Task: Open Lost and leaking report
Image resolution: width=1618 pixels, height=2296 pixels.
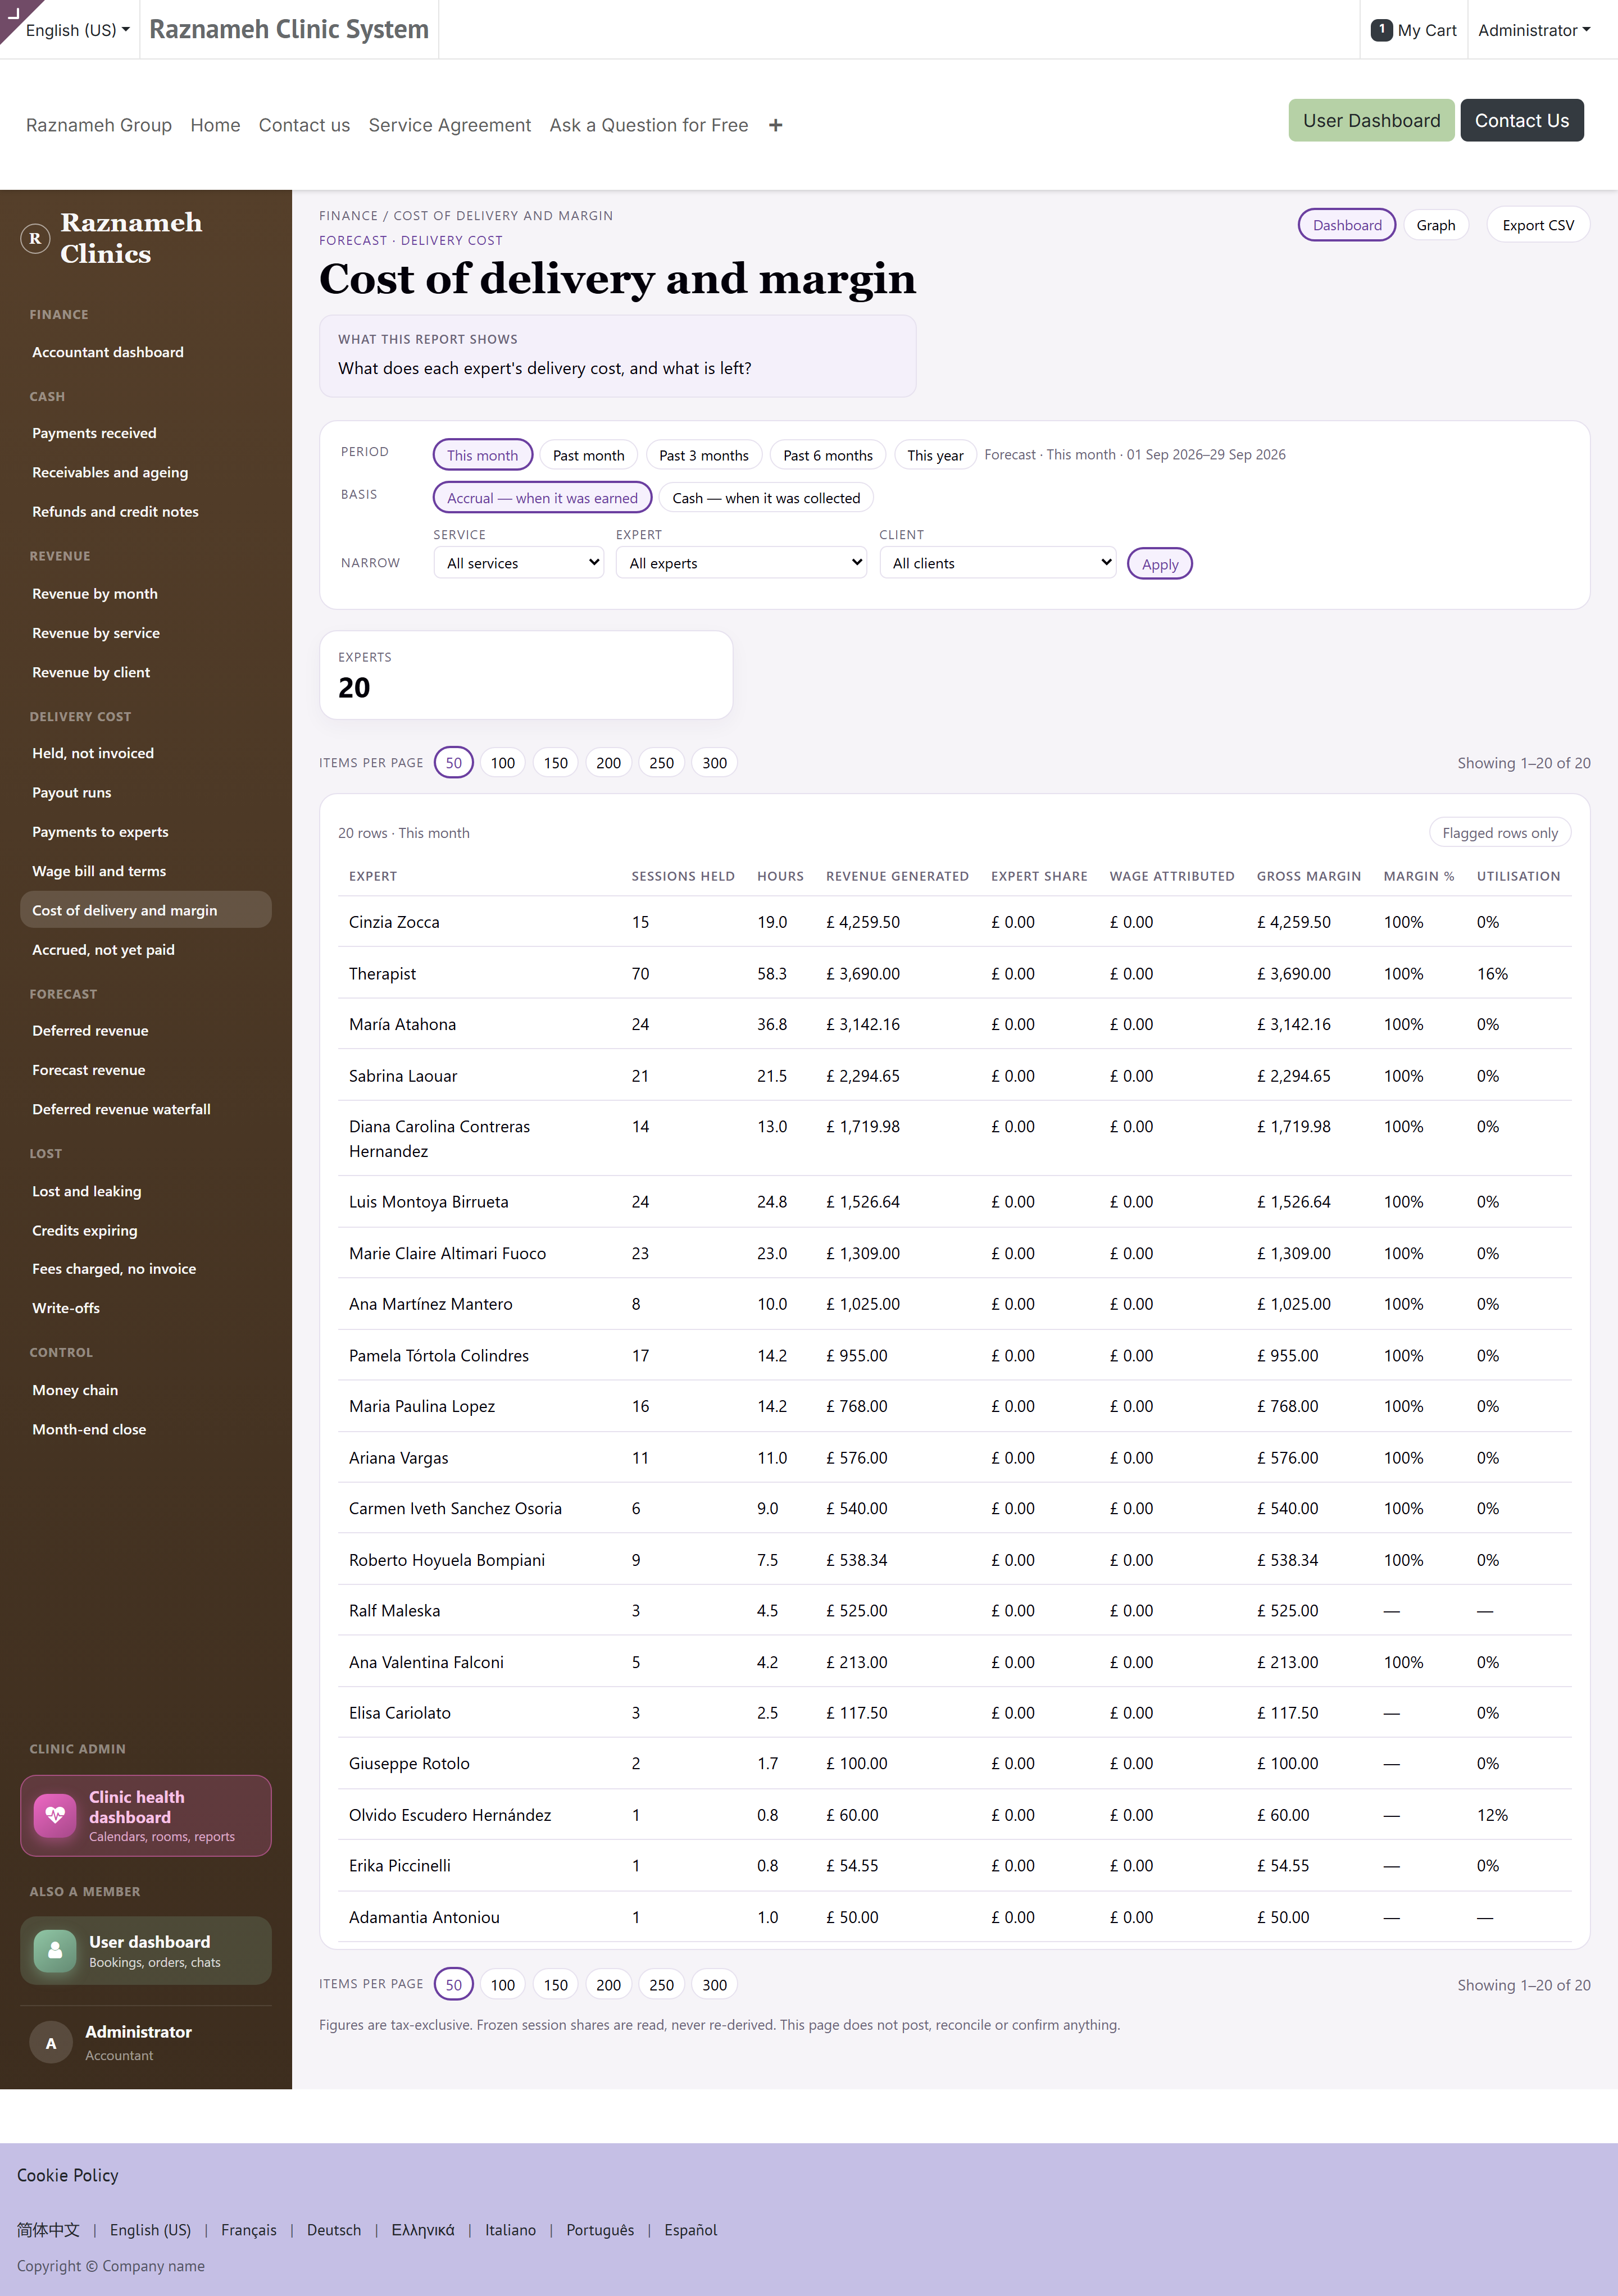Action: [x=87, y=1191]
